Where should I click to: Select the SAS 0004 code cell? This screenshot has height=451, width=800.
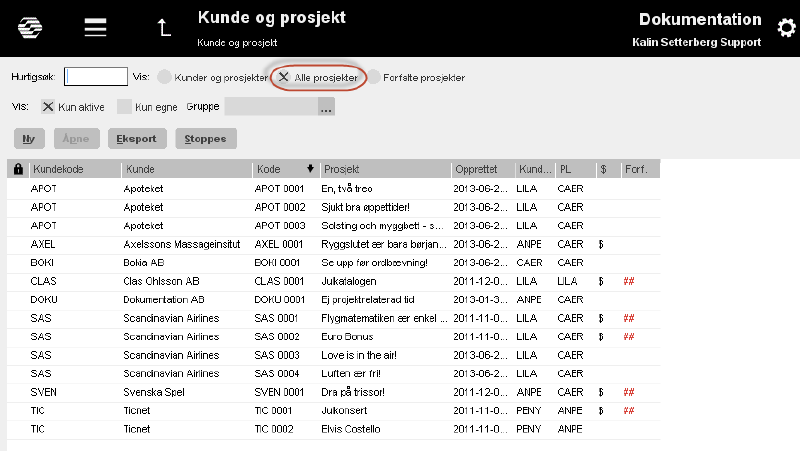coord(277,373)
